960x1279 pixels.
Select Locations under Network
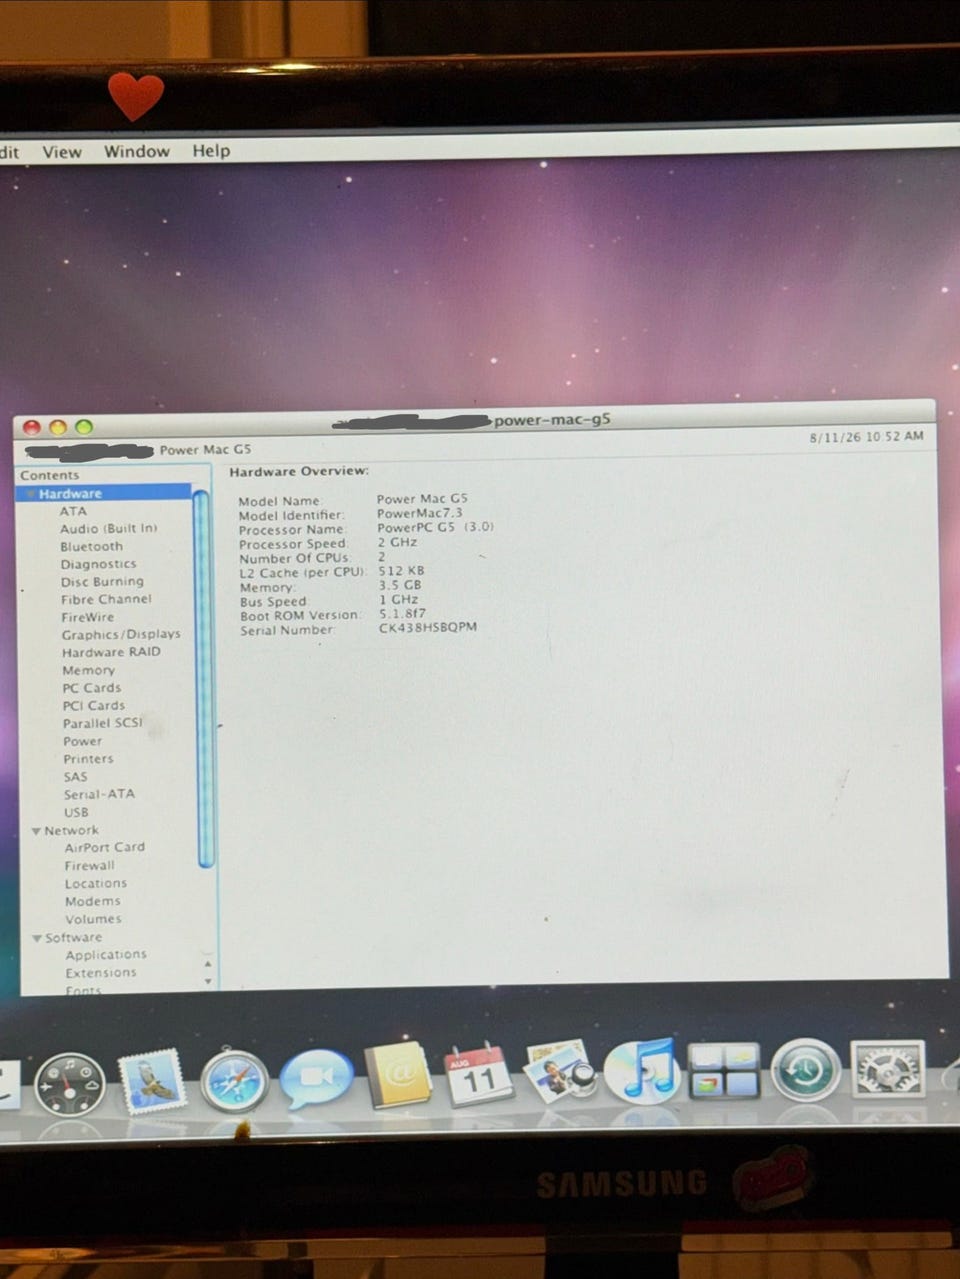pyautogui.click(x=96, y=884)
